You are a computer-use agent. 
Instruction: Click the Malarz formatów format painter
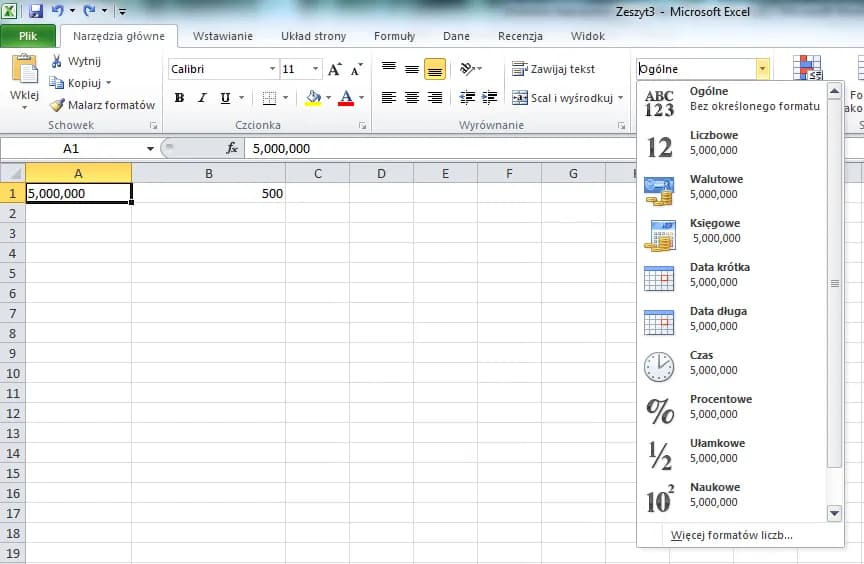103,105
